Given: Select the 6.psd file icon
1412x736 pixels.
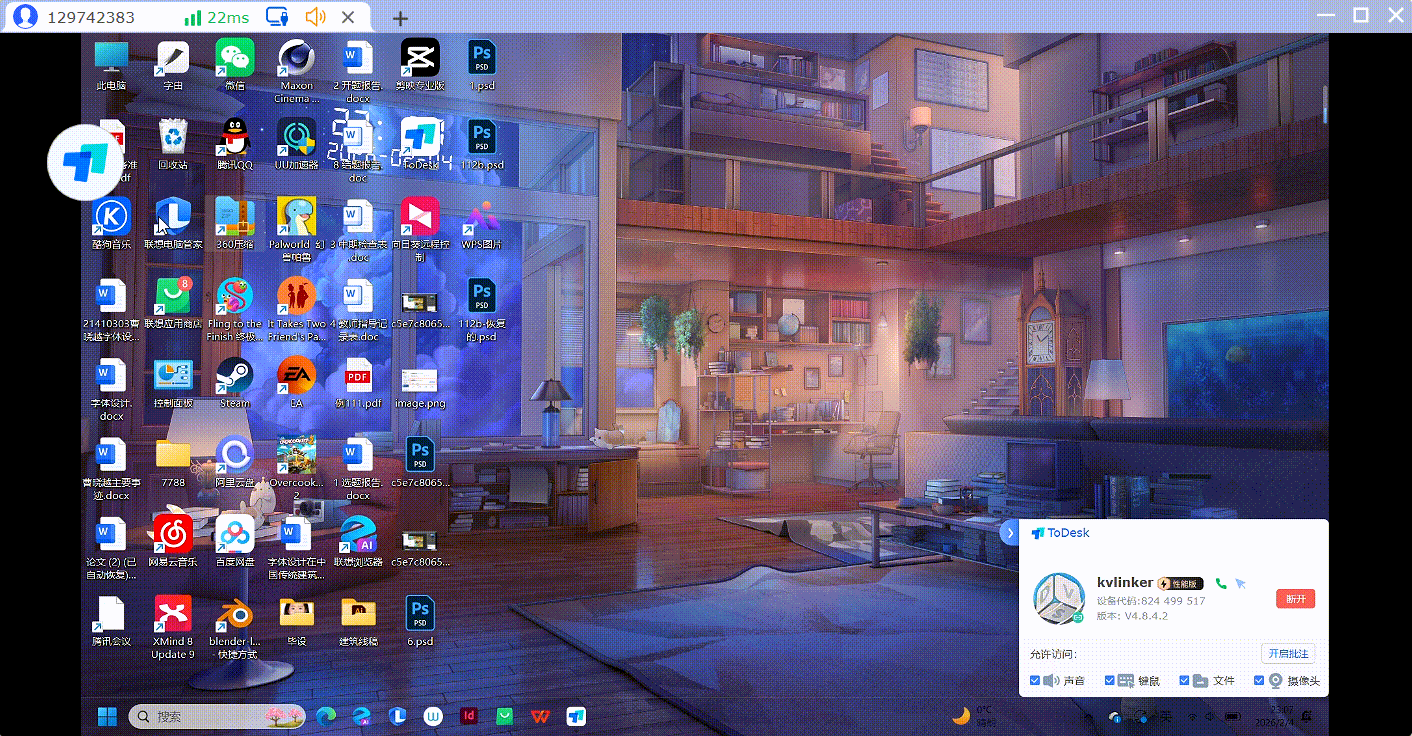Looking at the screenshot, I should pyautogui.click(x=420, y=620).
